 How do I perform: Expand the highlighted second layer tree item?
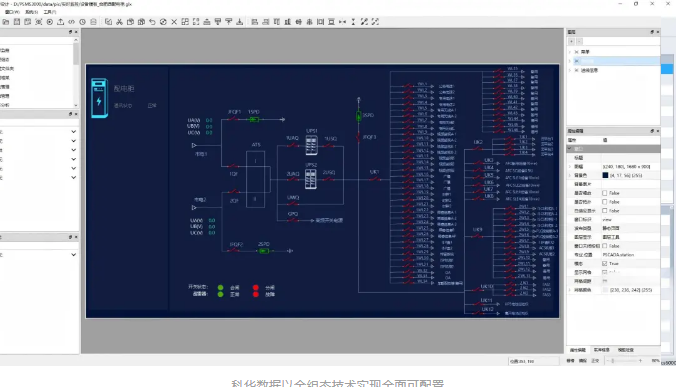point(570,61)
